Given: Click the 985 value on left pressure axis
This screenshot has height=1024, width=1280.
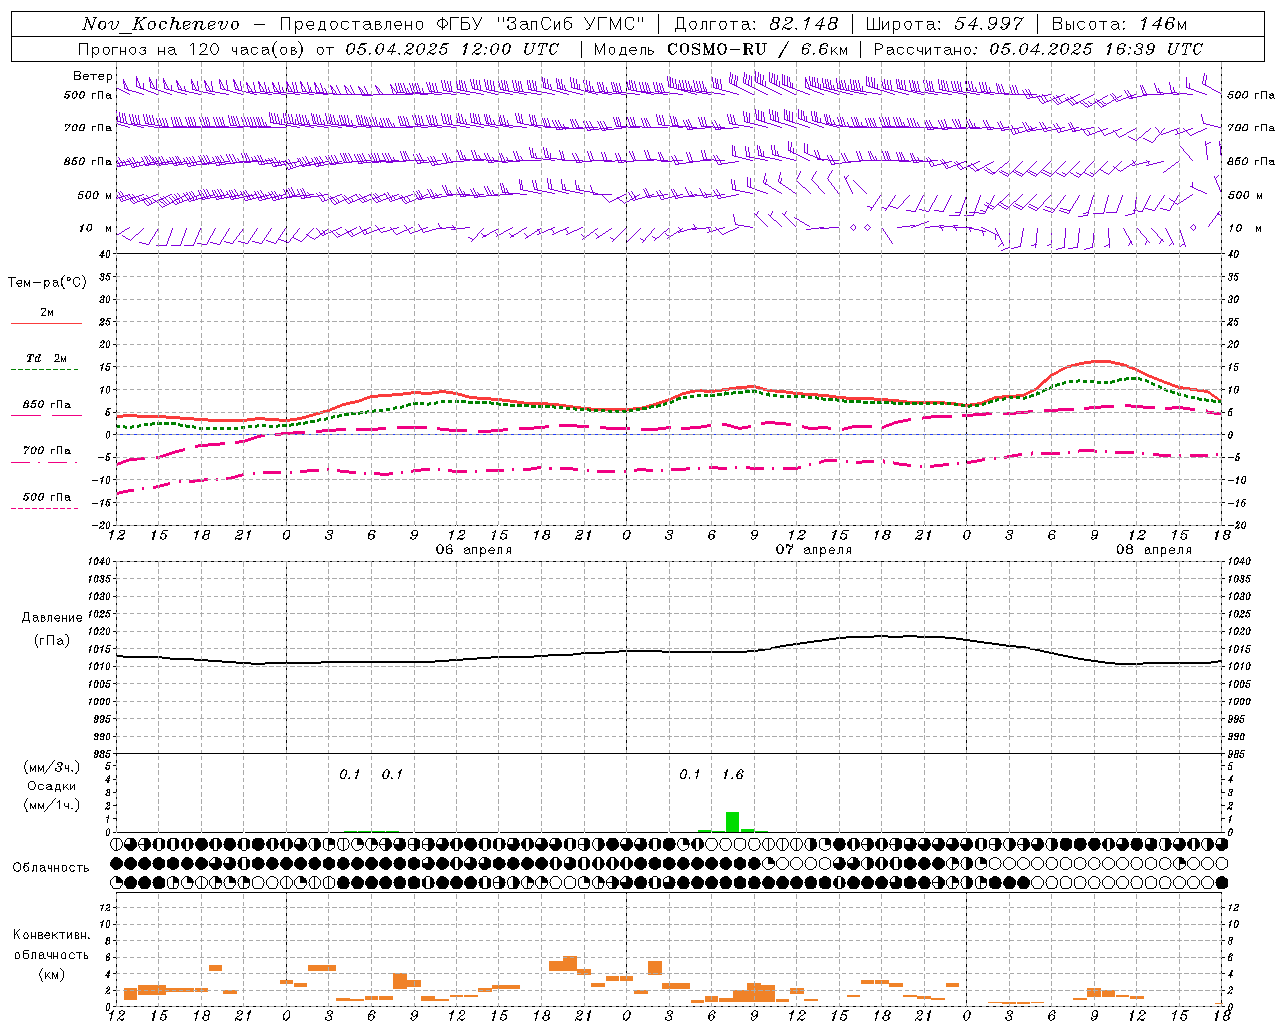Looking at the screenshot, I should [103, 754].
